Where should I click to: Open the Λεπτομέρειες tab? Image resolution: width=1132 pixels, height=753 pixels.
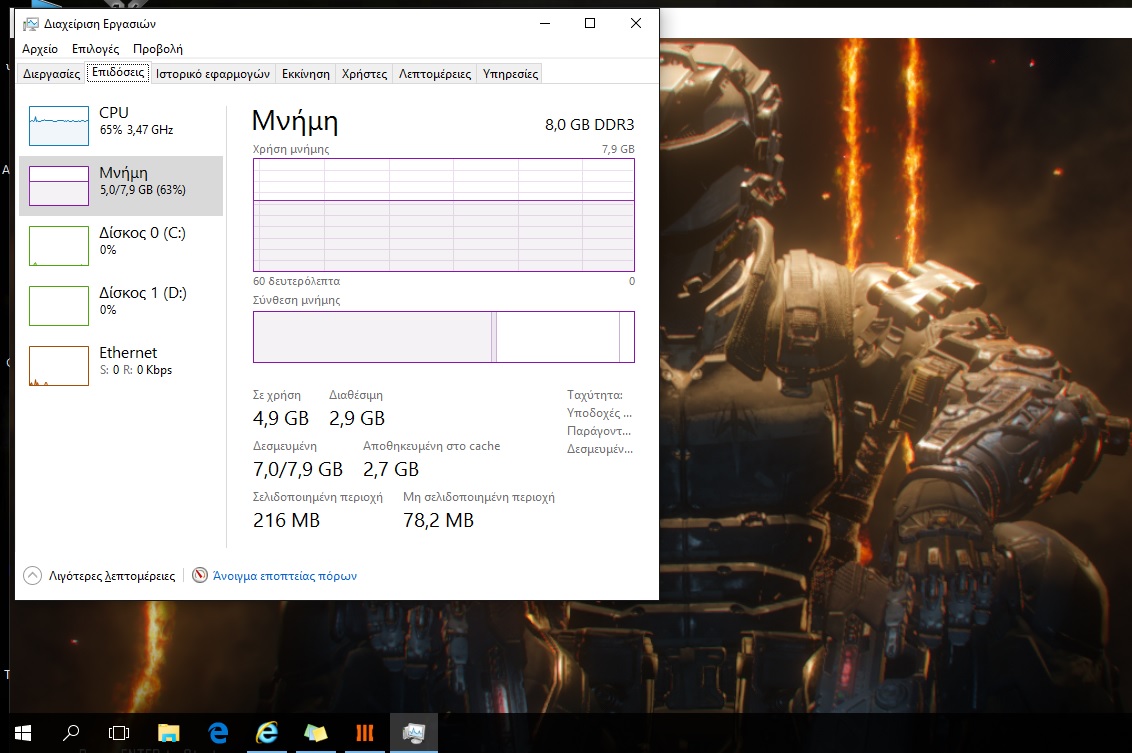coord(435,74)
